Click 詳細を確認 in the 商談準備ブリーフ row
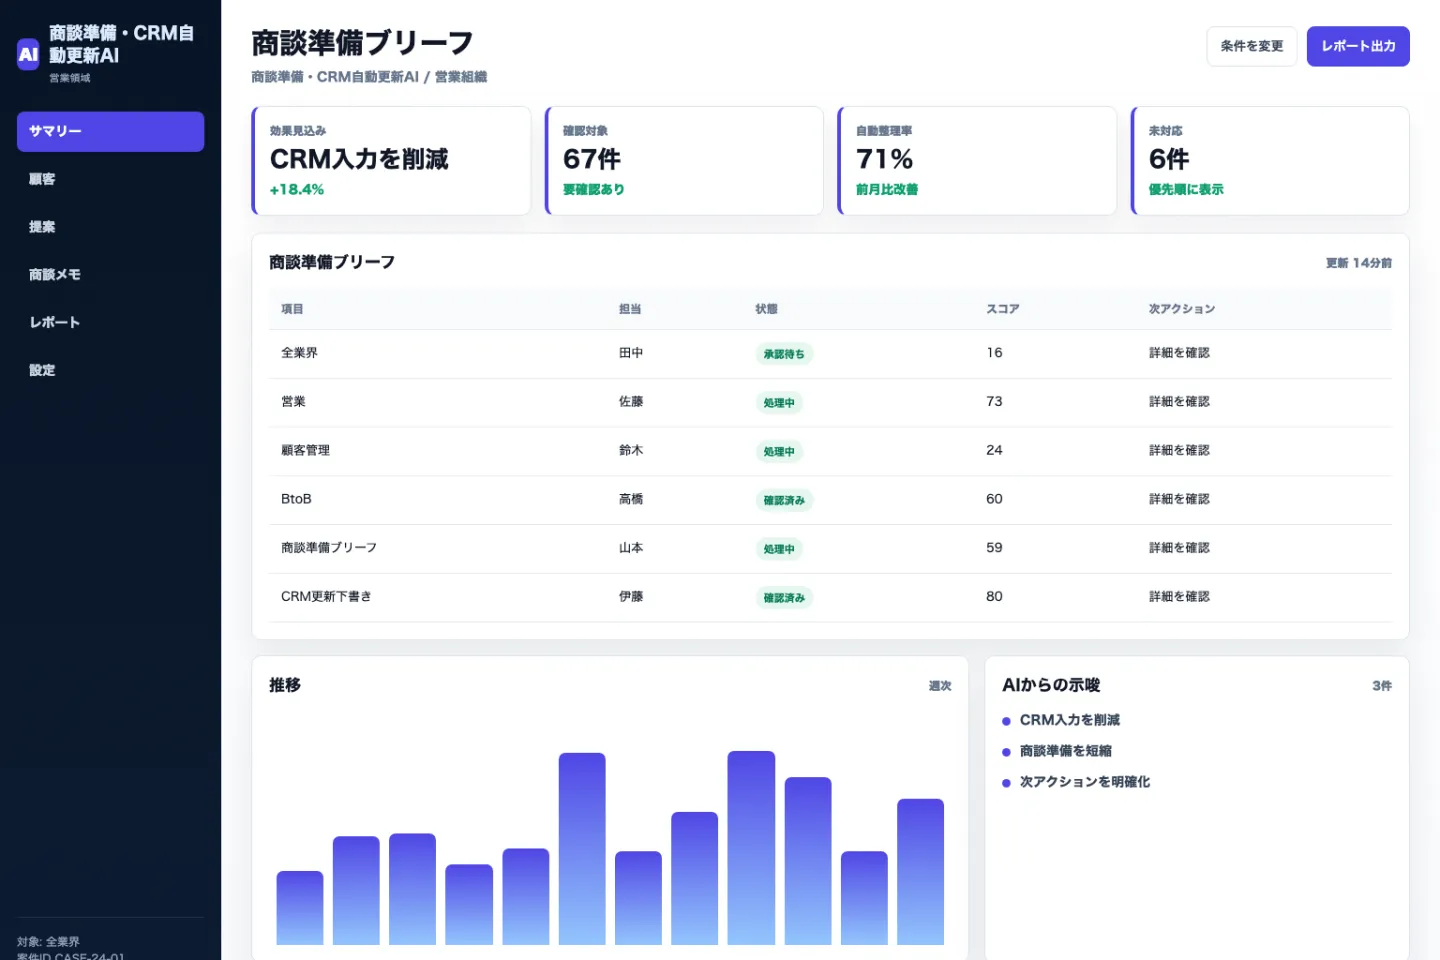Viewport: 1440px width, 960px height. click(1179, 548)
